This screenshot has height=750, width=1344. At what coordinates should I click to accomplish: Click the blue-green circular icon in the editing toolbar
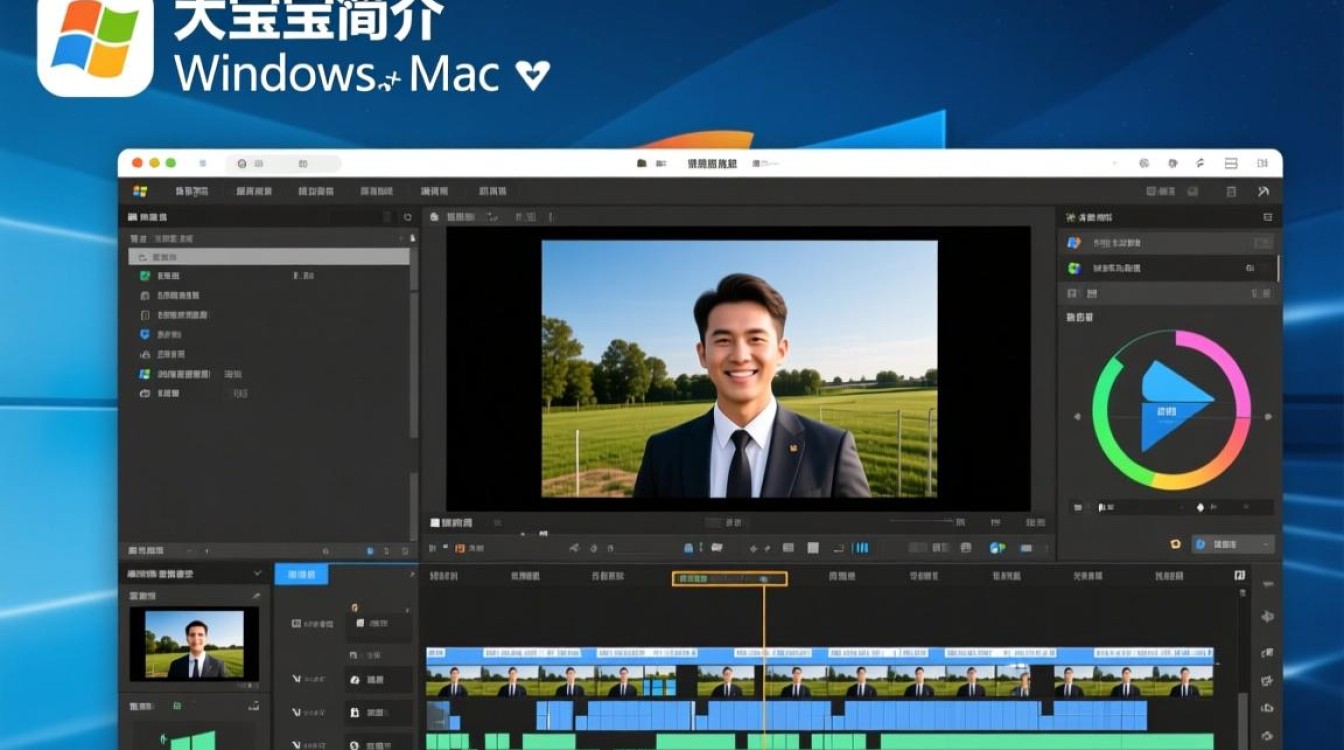click(997, 548)
